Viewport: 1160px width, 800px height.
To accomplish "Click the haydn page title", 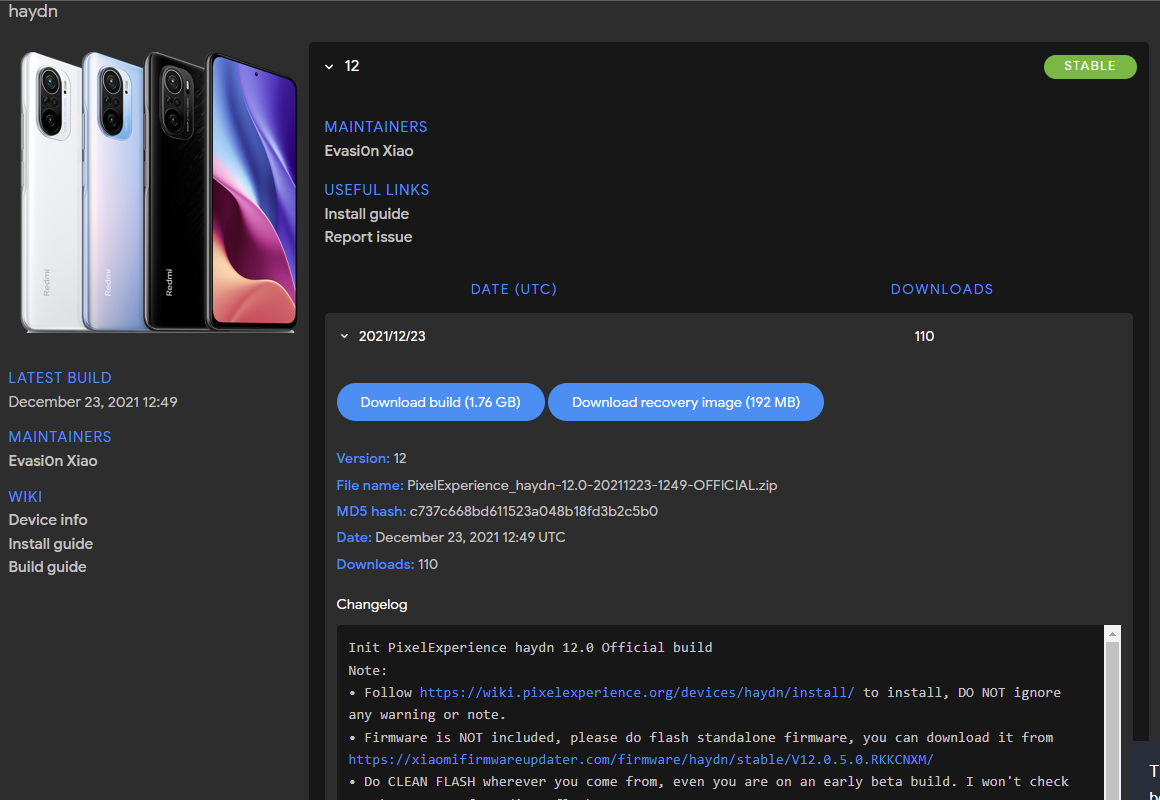I will click(x=33, y=12).
